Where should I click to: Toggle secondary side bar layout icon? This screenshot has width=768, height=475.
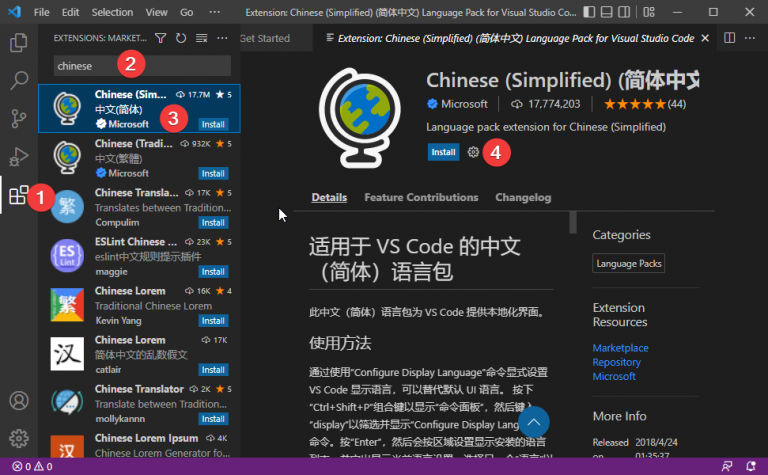tap(624, 12)
